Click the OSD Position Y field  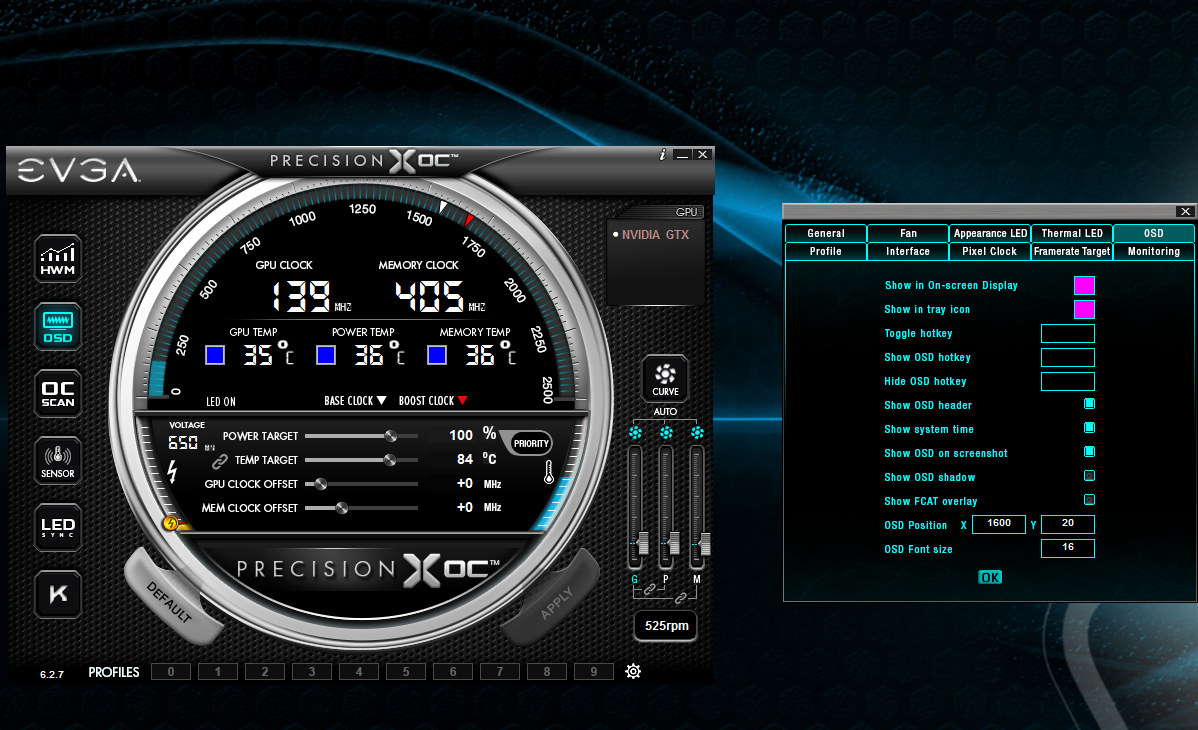pyautogui.click(x=1068, y=524)
